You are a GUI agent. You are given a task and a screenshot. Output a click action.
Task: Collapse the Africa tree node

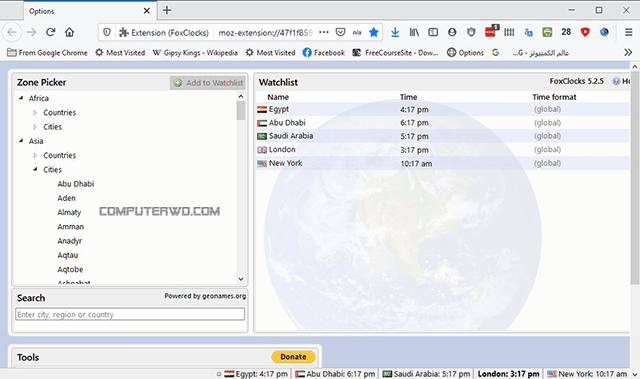click(21, 98)
